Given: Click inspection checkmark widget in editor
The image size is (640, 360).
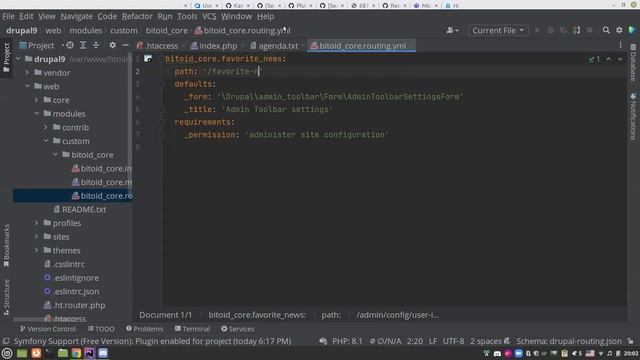Looking at the screenshot, I should point(594,59).
